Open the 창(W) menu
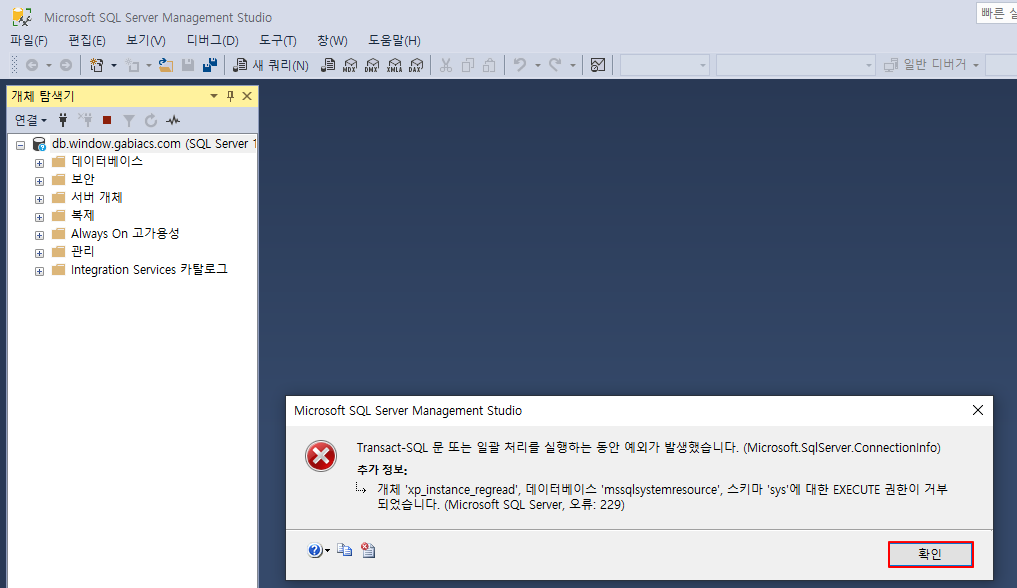This screenshot has width=1017, height=588. pos(332,40)
